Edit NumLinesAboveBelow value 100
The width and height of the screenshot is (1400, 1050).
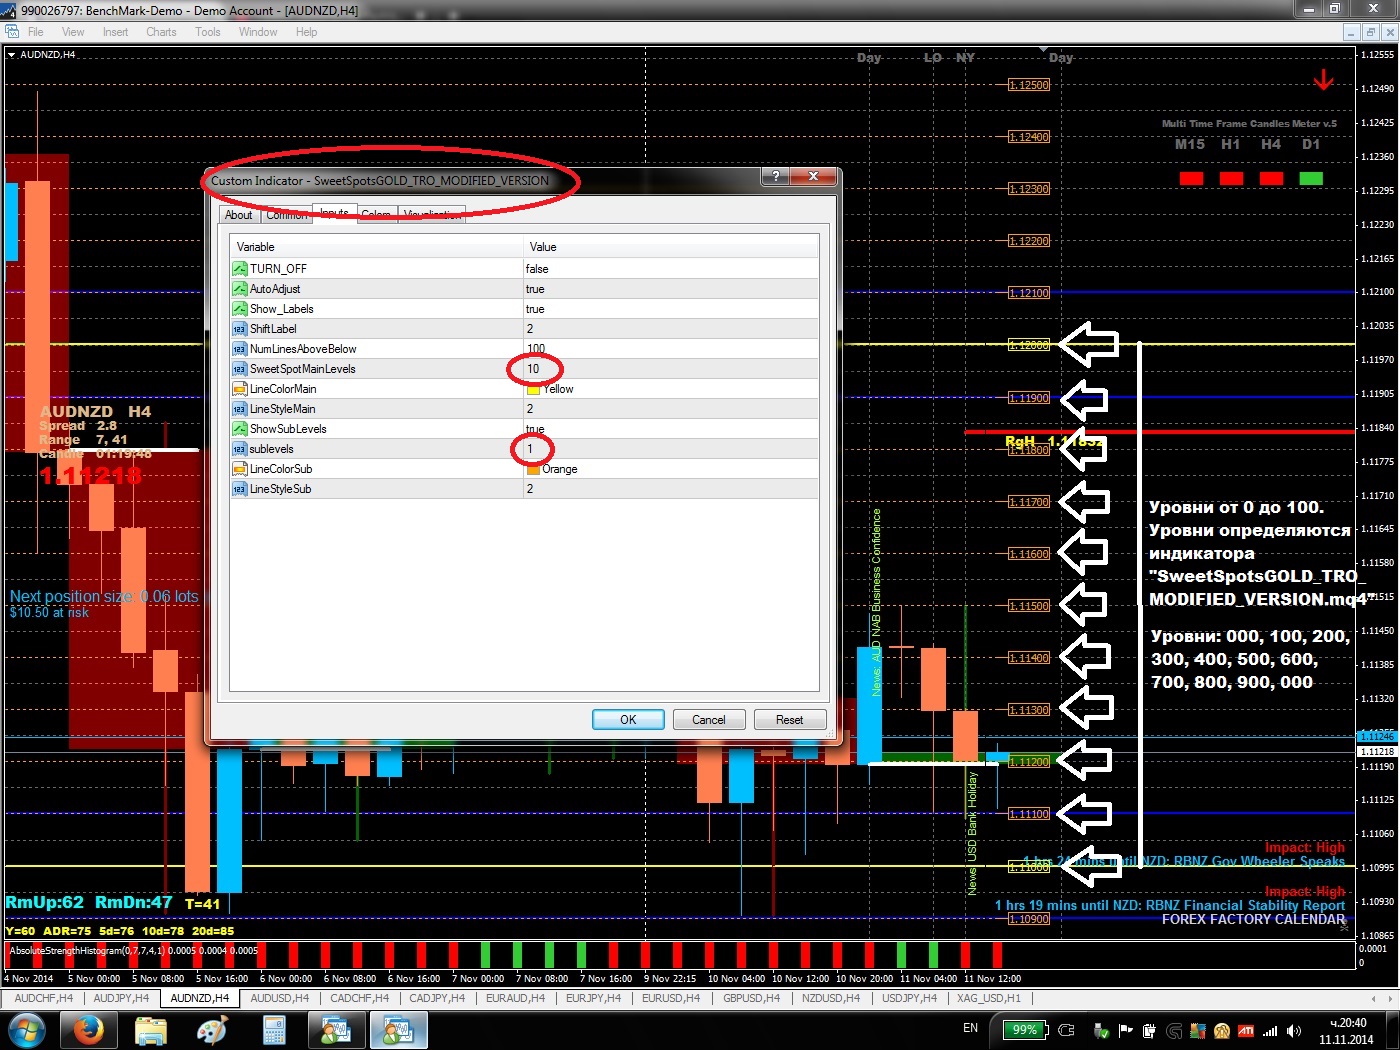[x=671, y=348]
